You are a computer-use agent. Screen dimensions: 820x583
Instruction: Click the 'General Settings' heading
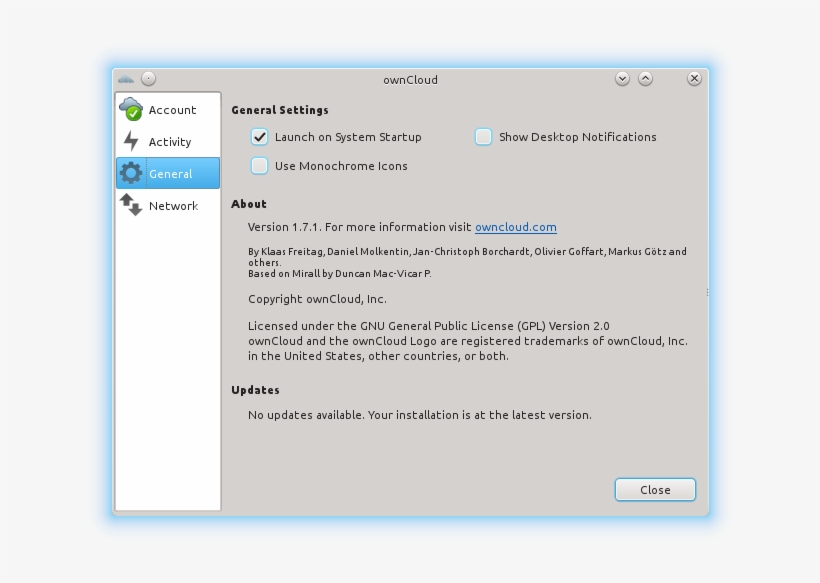coord(280,110)
